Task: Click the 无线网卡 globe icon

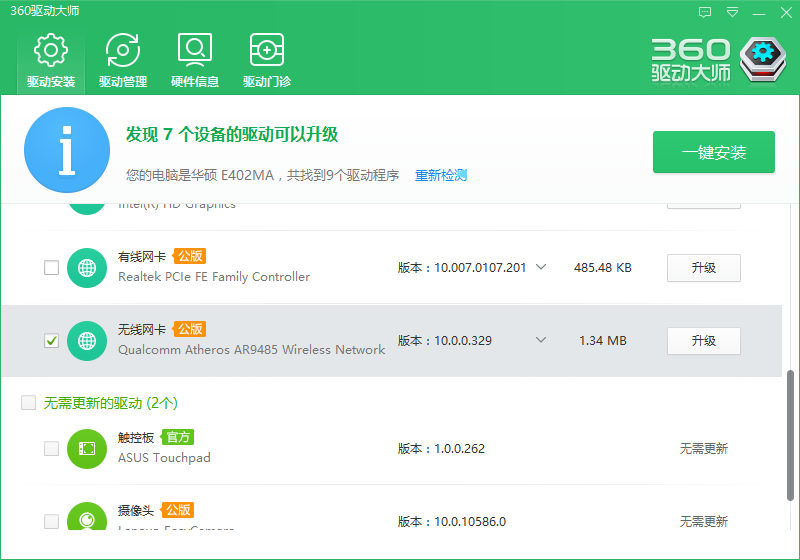Action: (x=87, y=341)
